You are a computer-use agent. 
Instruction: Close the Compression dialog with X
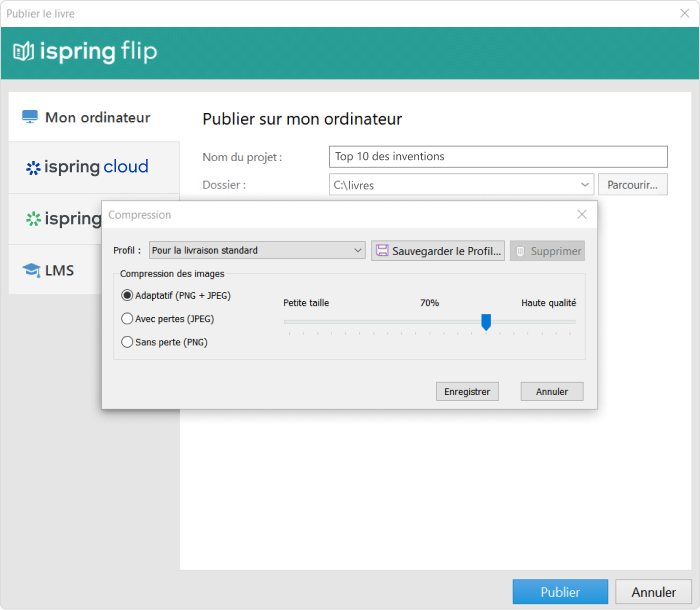[x=582, y=214]
